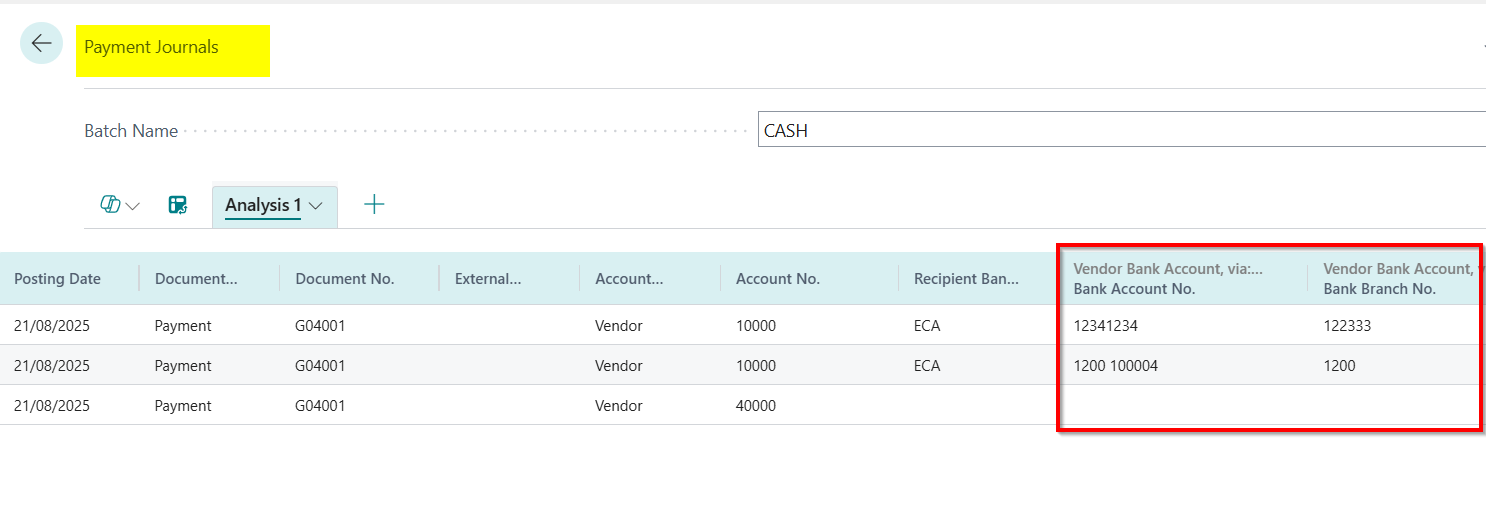This screenshot has height=509, width=1486.
Task: Click the Account No. column header
Action: click(777, 279)
